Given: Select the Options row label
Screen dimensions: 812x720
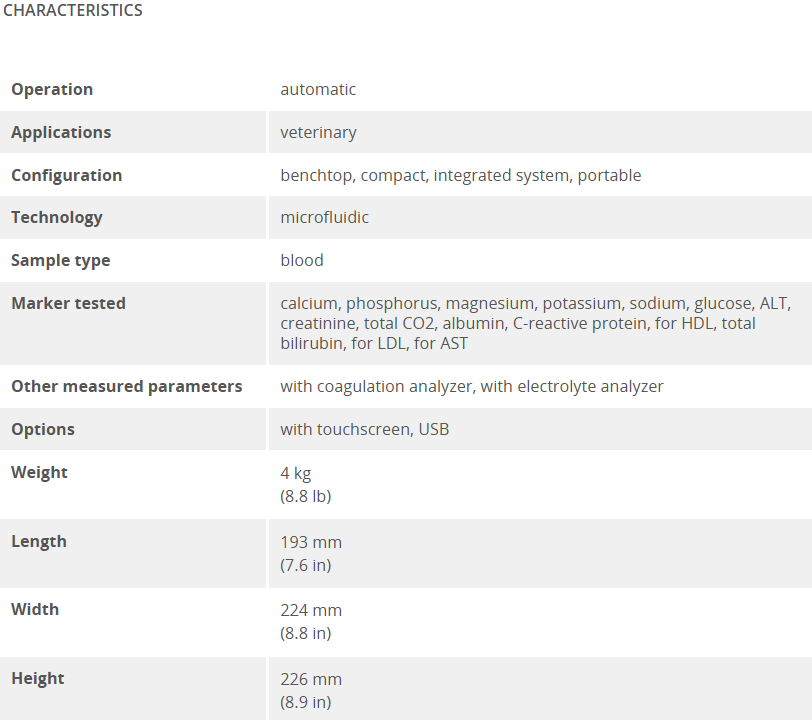Looking at the screenshot, I should point(43,429).
